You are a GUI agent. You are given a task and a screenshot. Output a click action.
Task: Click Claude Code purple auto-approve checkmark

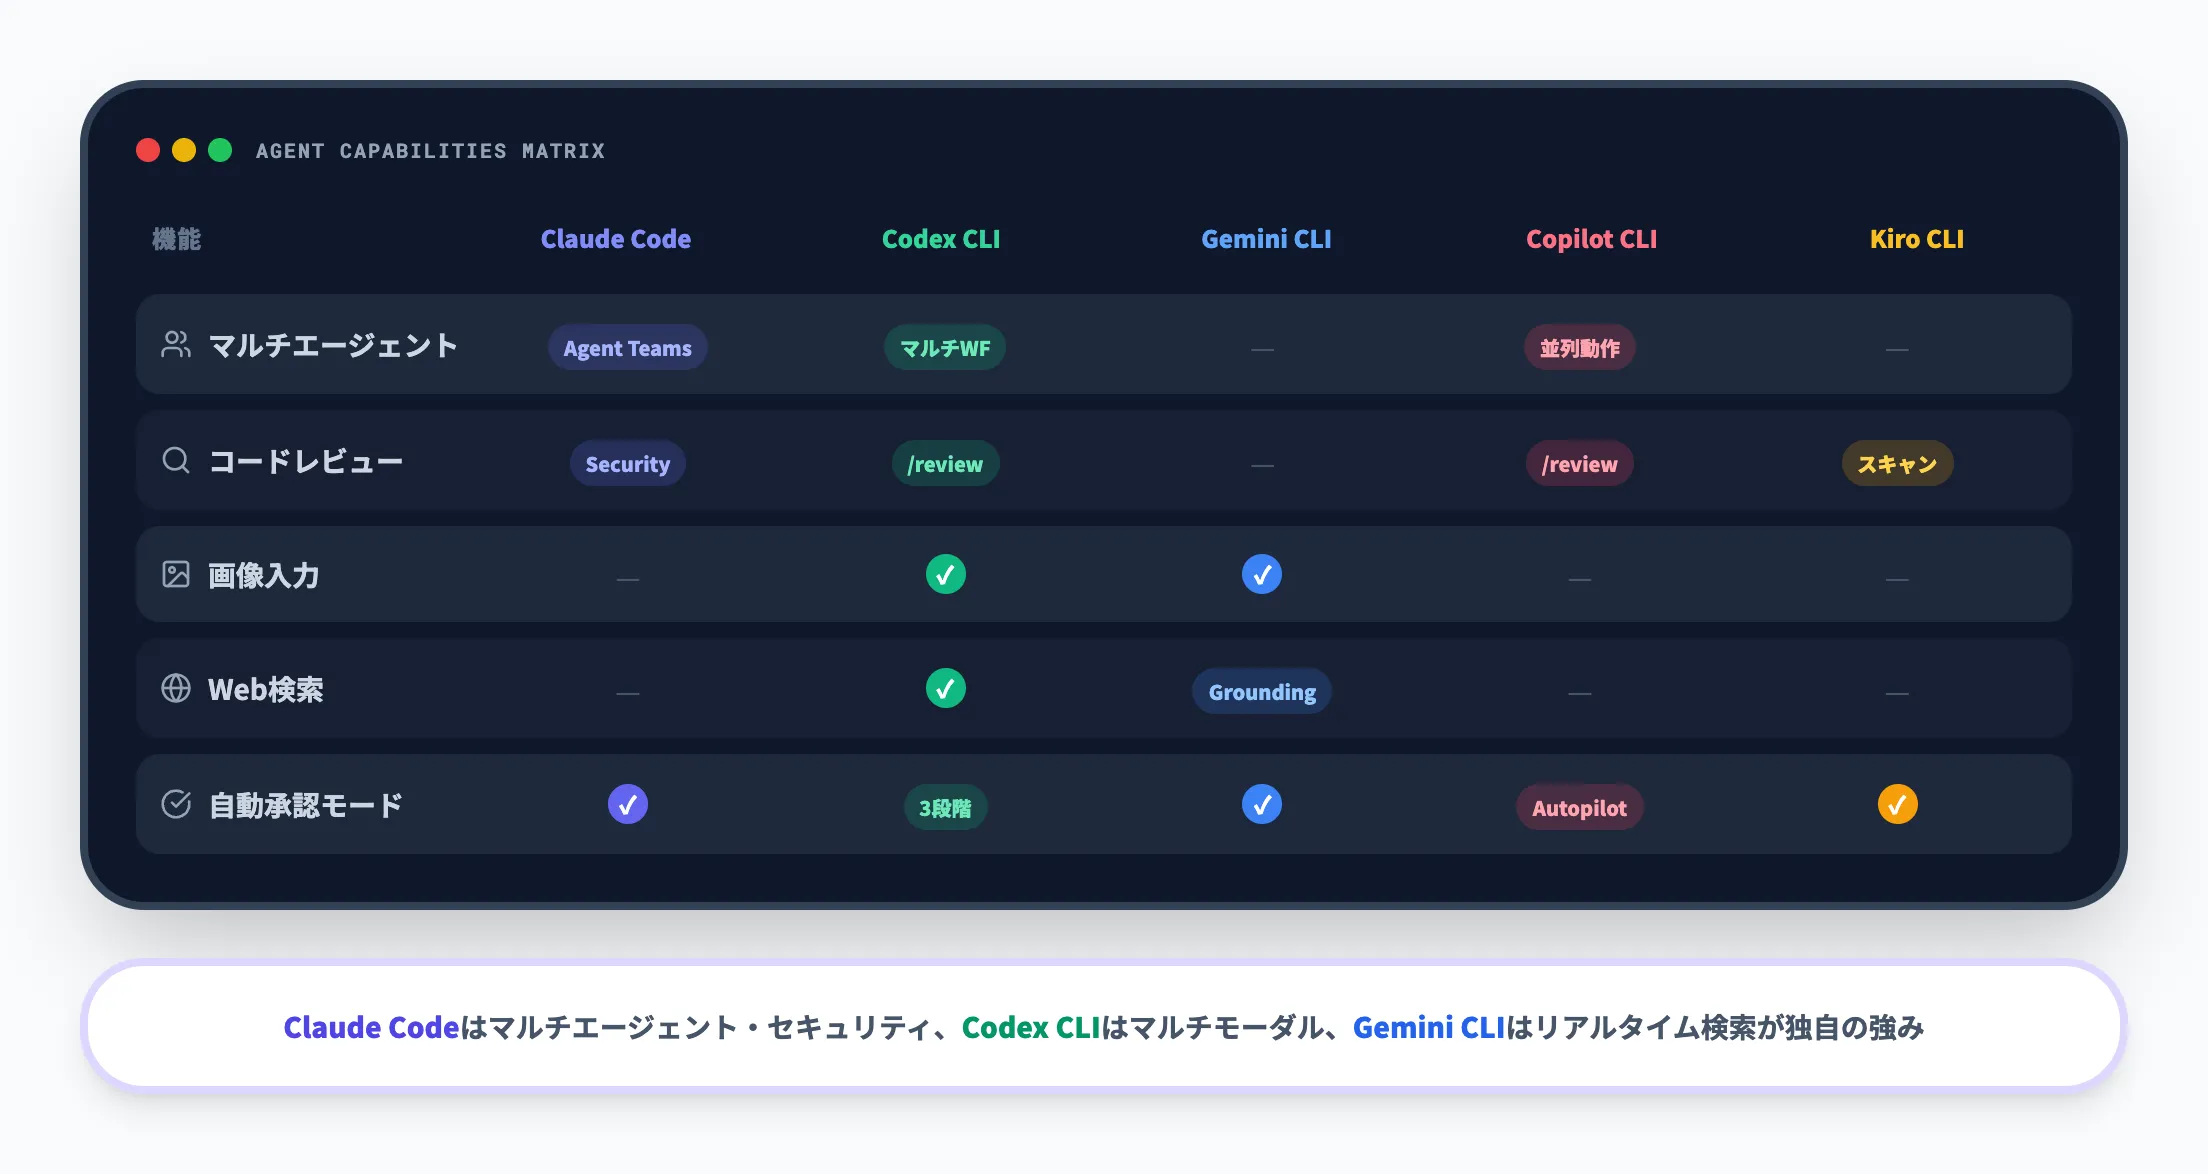[628, 804]
